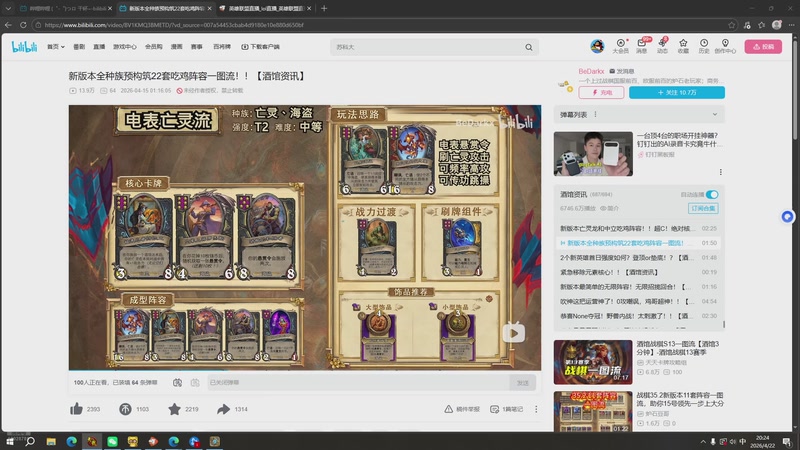Open 漫画 in top navigation
Screen dimensions: 800x450
pyautogui.click(x=177, y=47)
